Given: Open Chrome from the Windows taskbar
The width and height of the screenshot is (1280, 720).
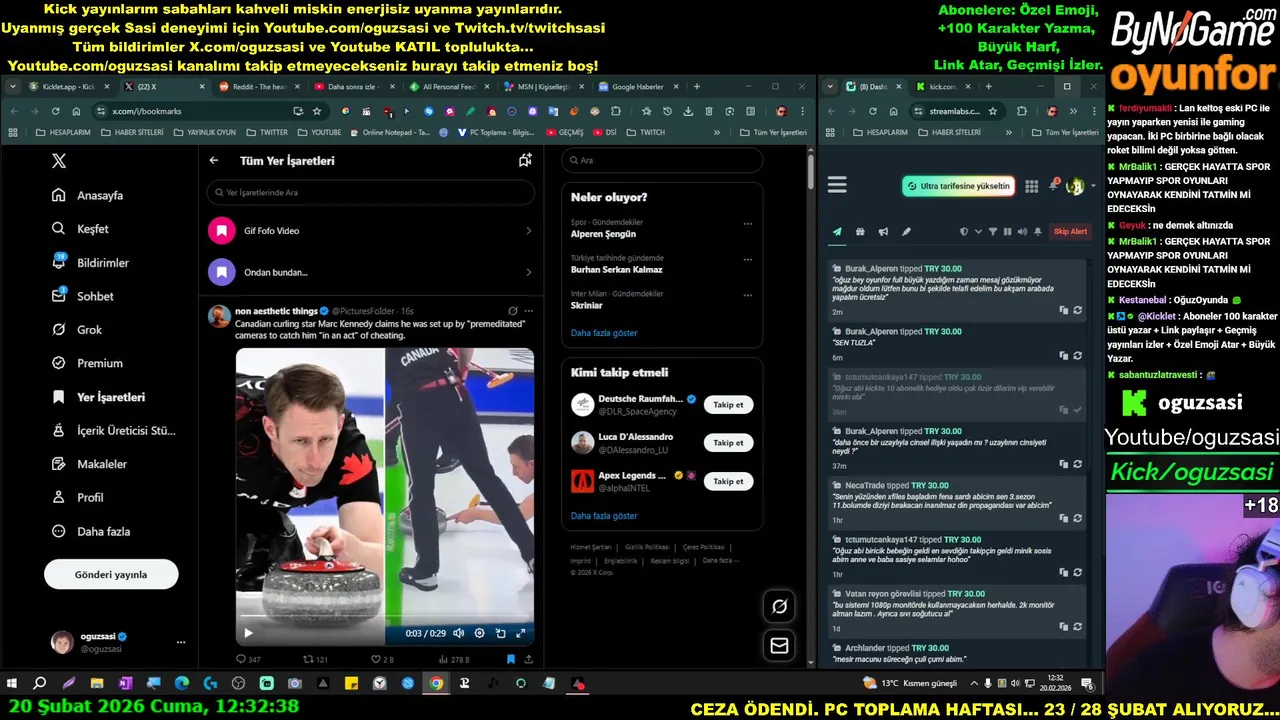Looking at the screenshot, I should pos(436,684).
